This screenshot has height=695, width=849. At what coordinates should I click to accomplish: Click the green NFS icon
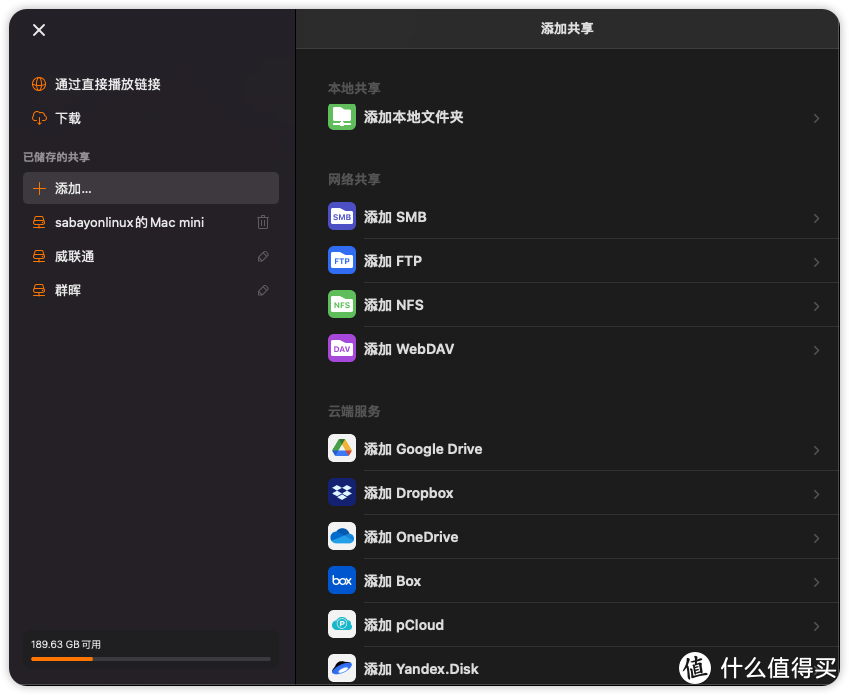[x=342, y=304]
